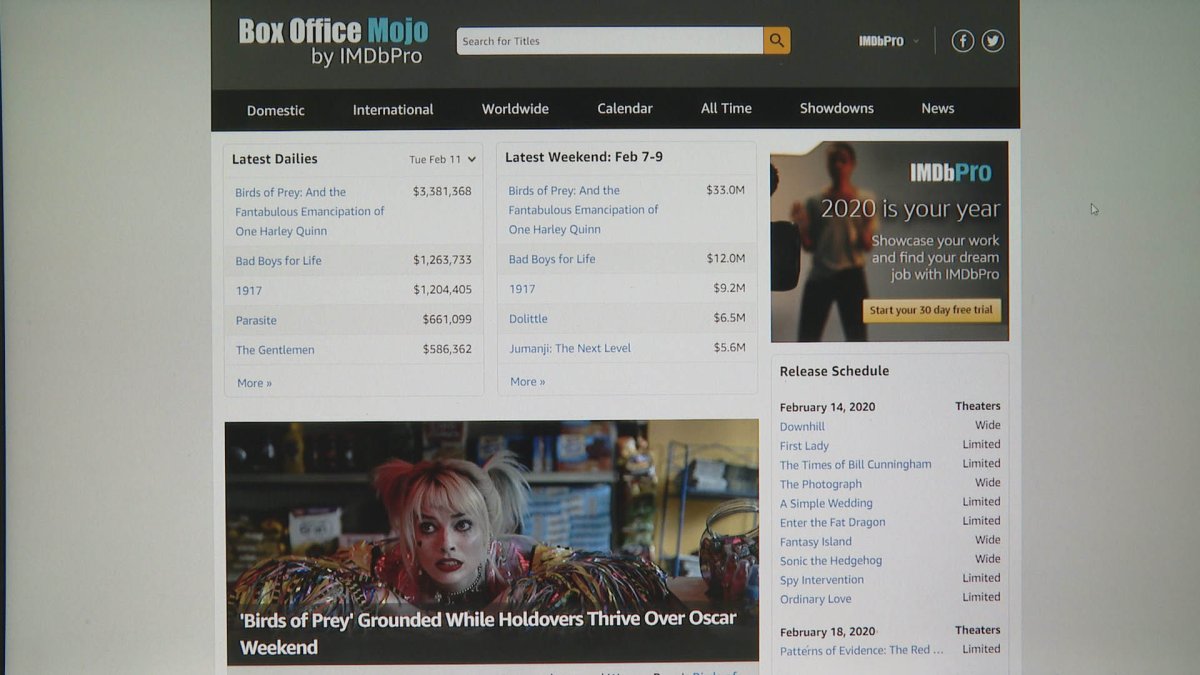This screenshot has width=1200, height=675.
Task: Click More » under Latest Dailies
Action: coord(254,383)
